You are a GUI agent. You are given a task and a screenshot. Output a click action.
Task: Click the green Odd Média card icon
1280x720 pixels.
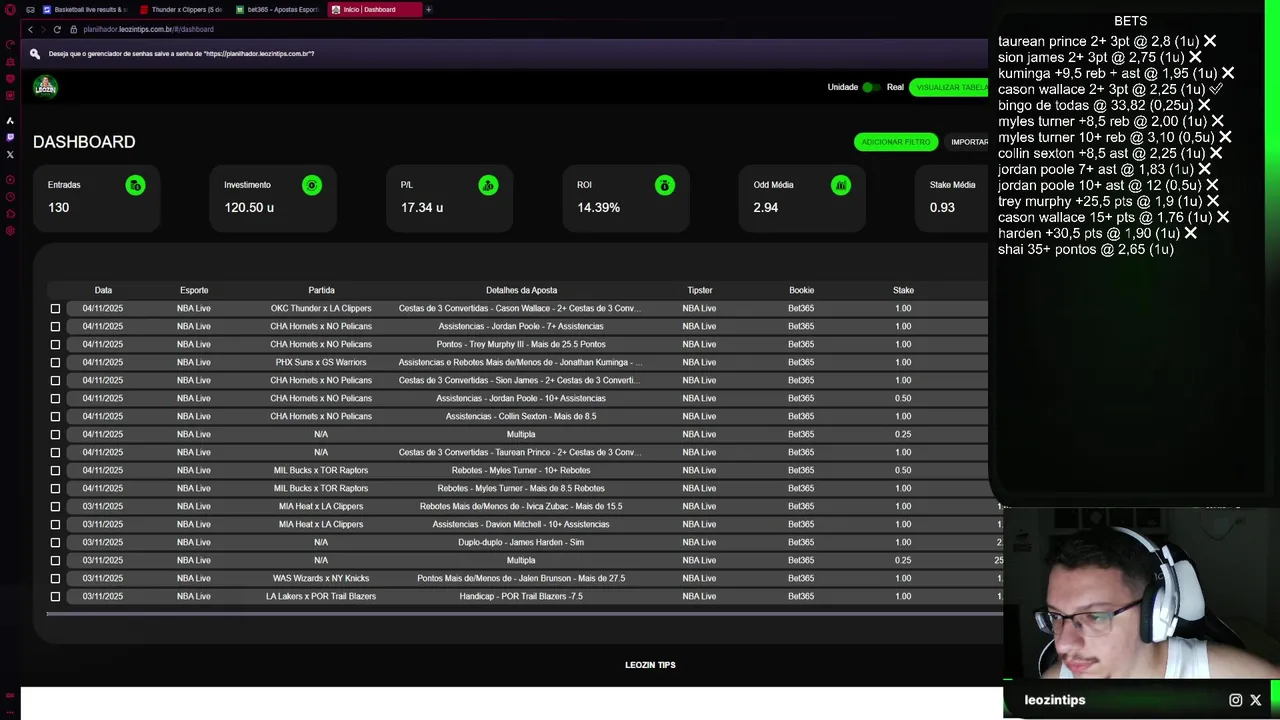pyautogui.click(x=841, y=185)
